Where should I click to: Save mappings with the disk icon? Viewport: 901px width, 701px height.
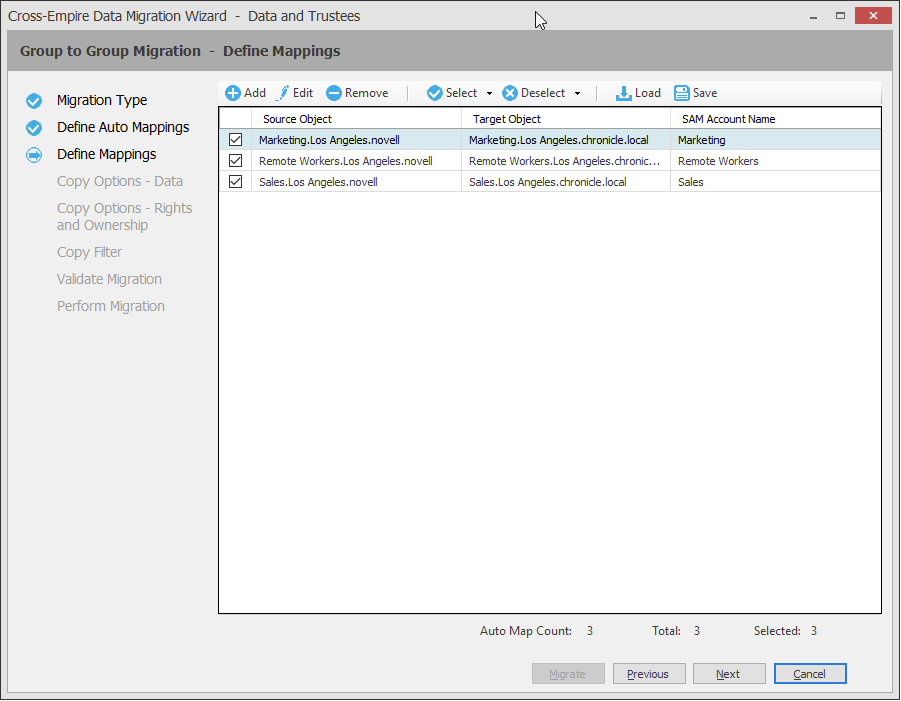pos(696,93)
